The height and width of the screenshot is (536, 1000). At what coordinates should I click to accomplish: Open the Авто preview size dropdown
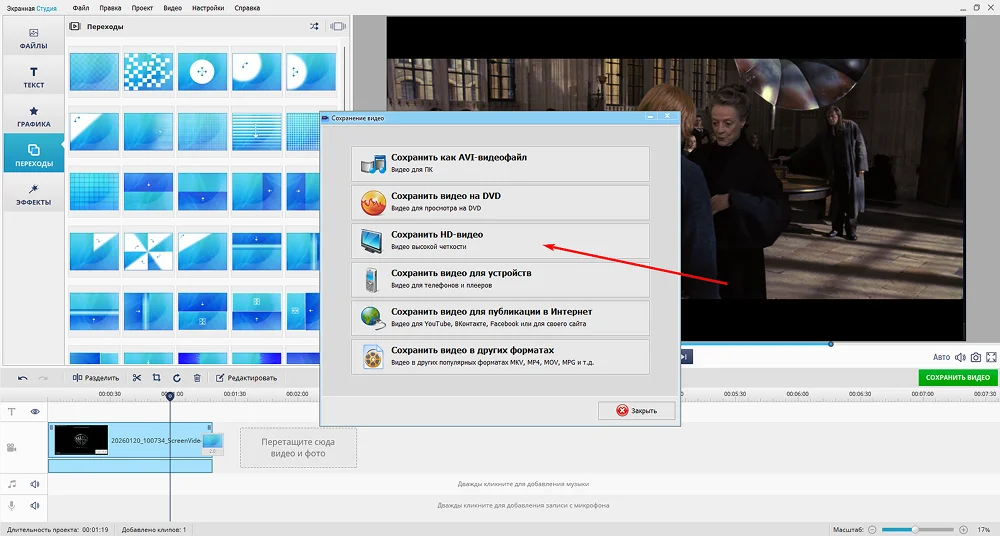pos(941,357)
